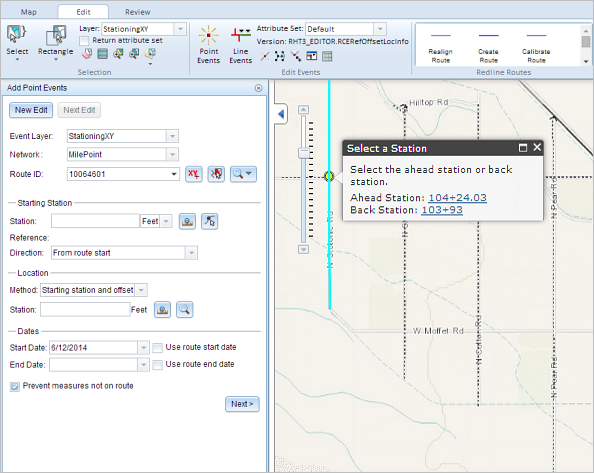This screenshot has height=473, width=594.
Task: Open the Attribute Set dropdown
Action: [380, 29]
